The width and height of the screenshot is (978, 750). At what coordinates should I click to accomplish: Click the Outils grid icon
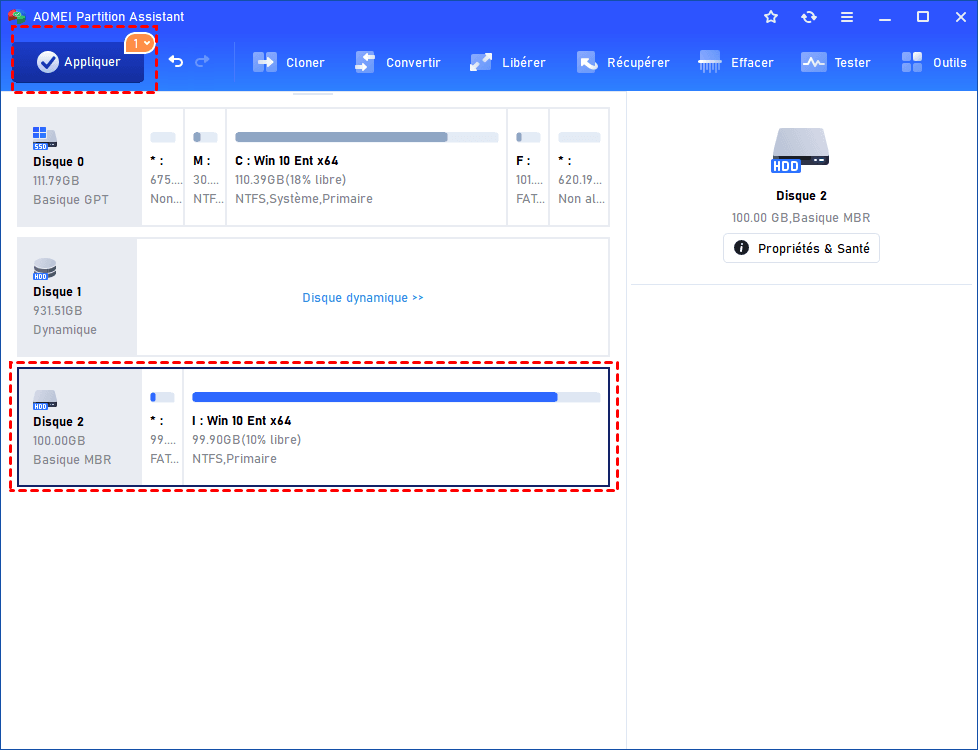click(912, 62)
